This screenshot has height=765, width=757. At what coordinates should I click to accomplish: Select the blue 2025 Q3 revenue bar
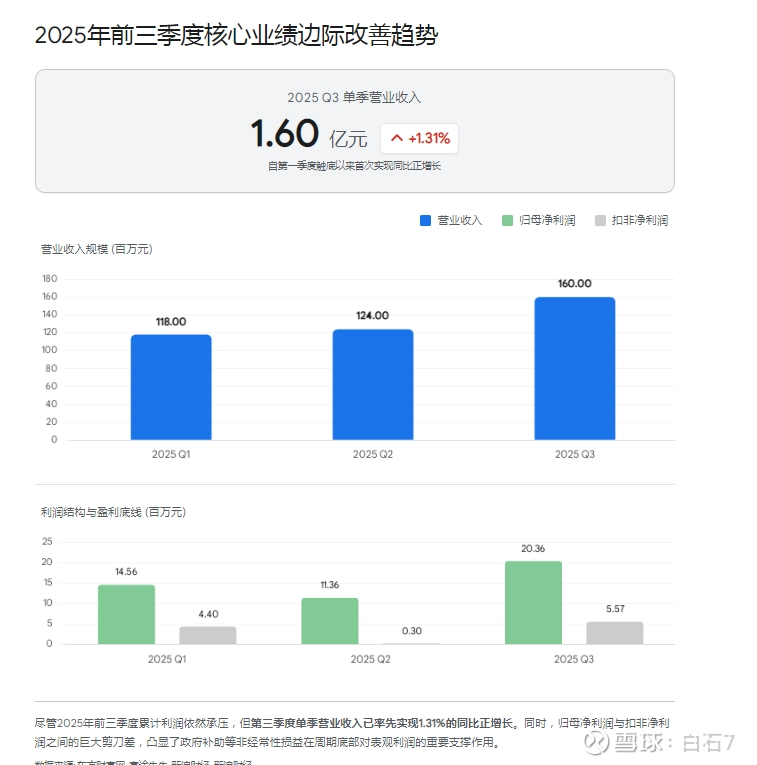(x=575, y=368)
